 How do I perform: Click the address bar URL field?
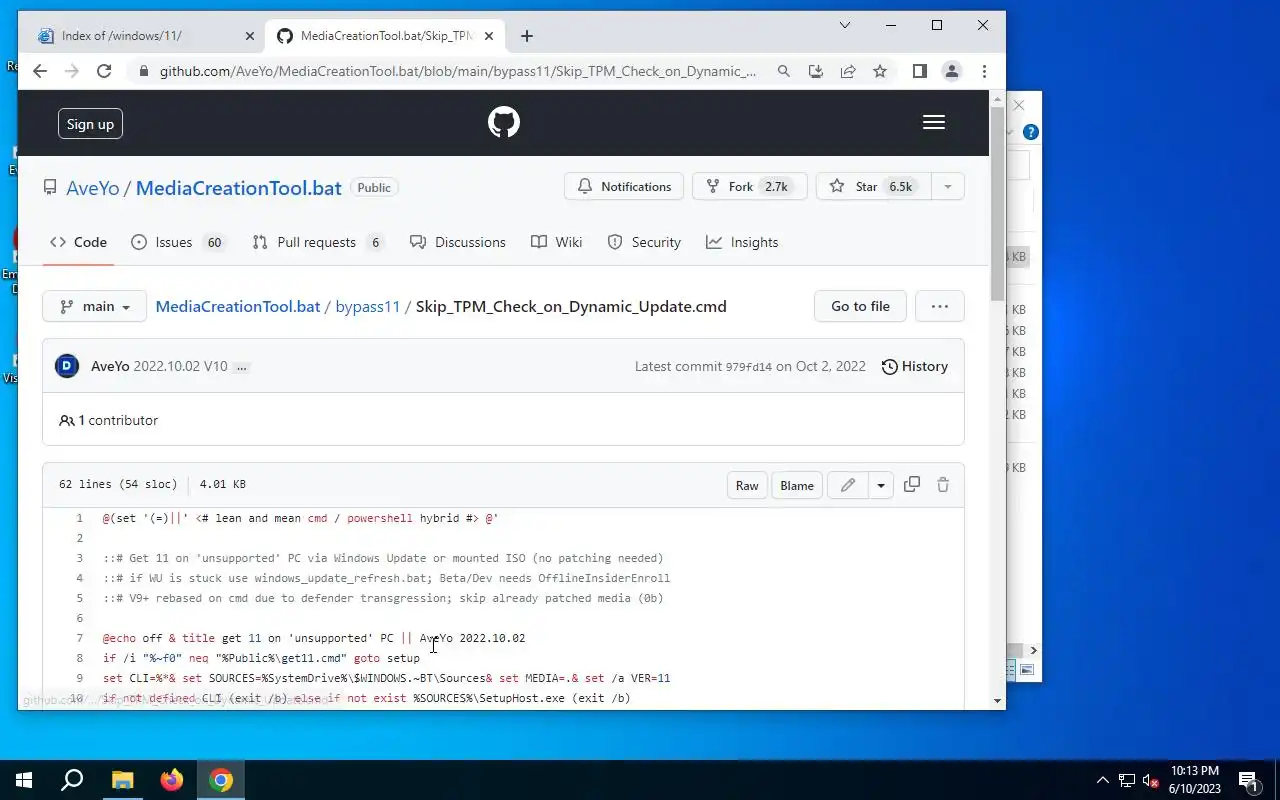coord(458,71)
